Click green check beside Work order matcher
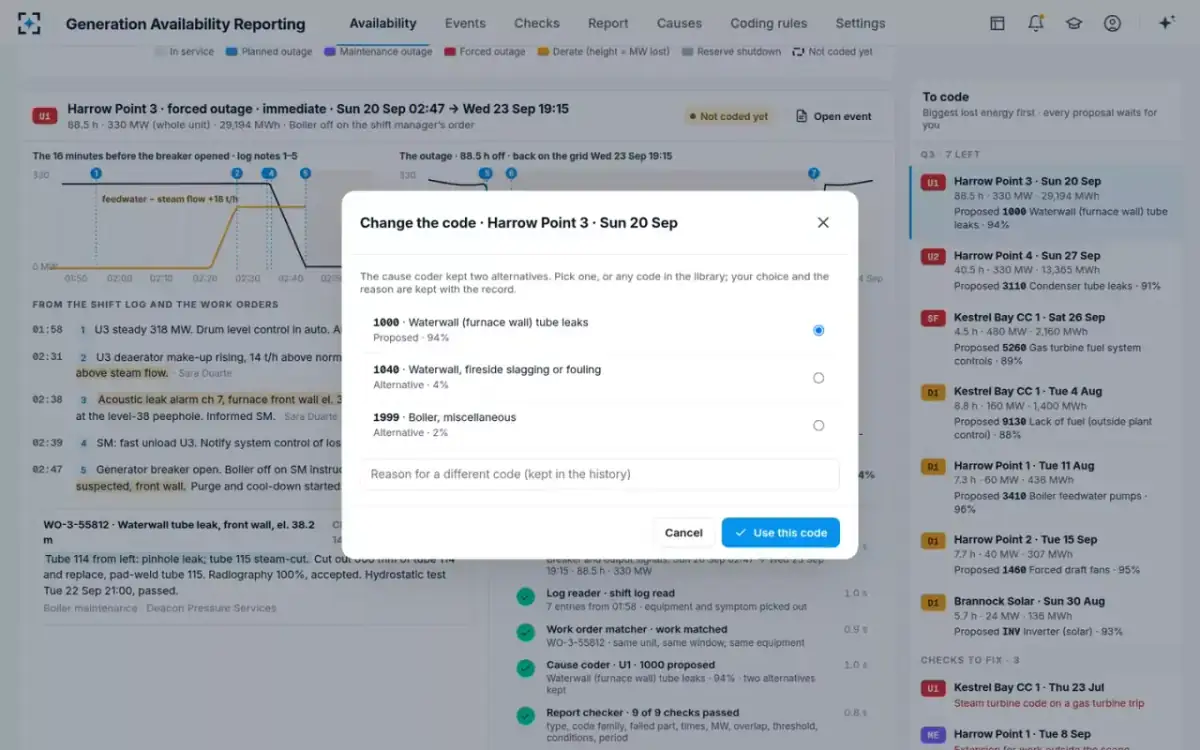This screenshot has height=750, width=1200. [525, 632]
